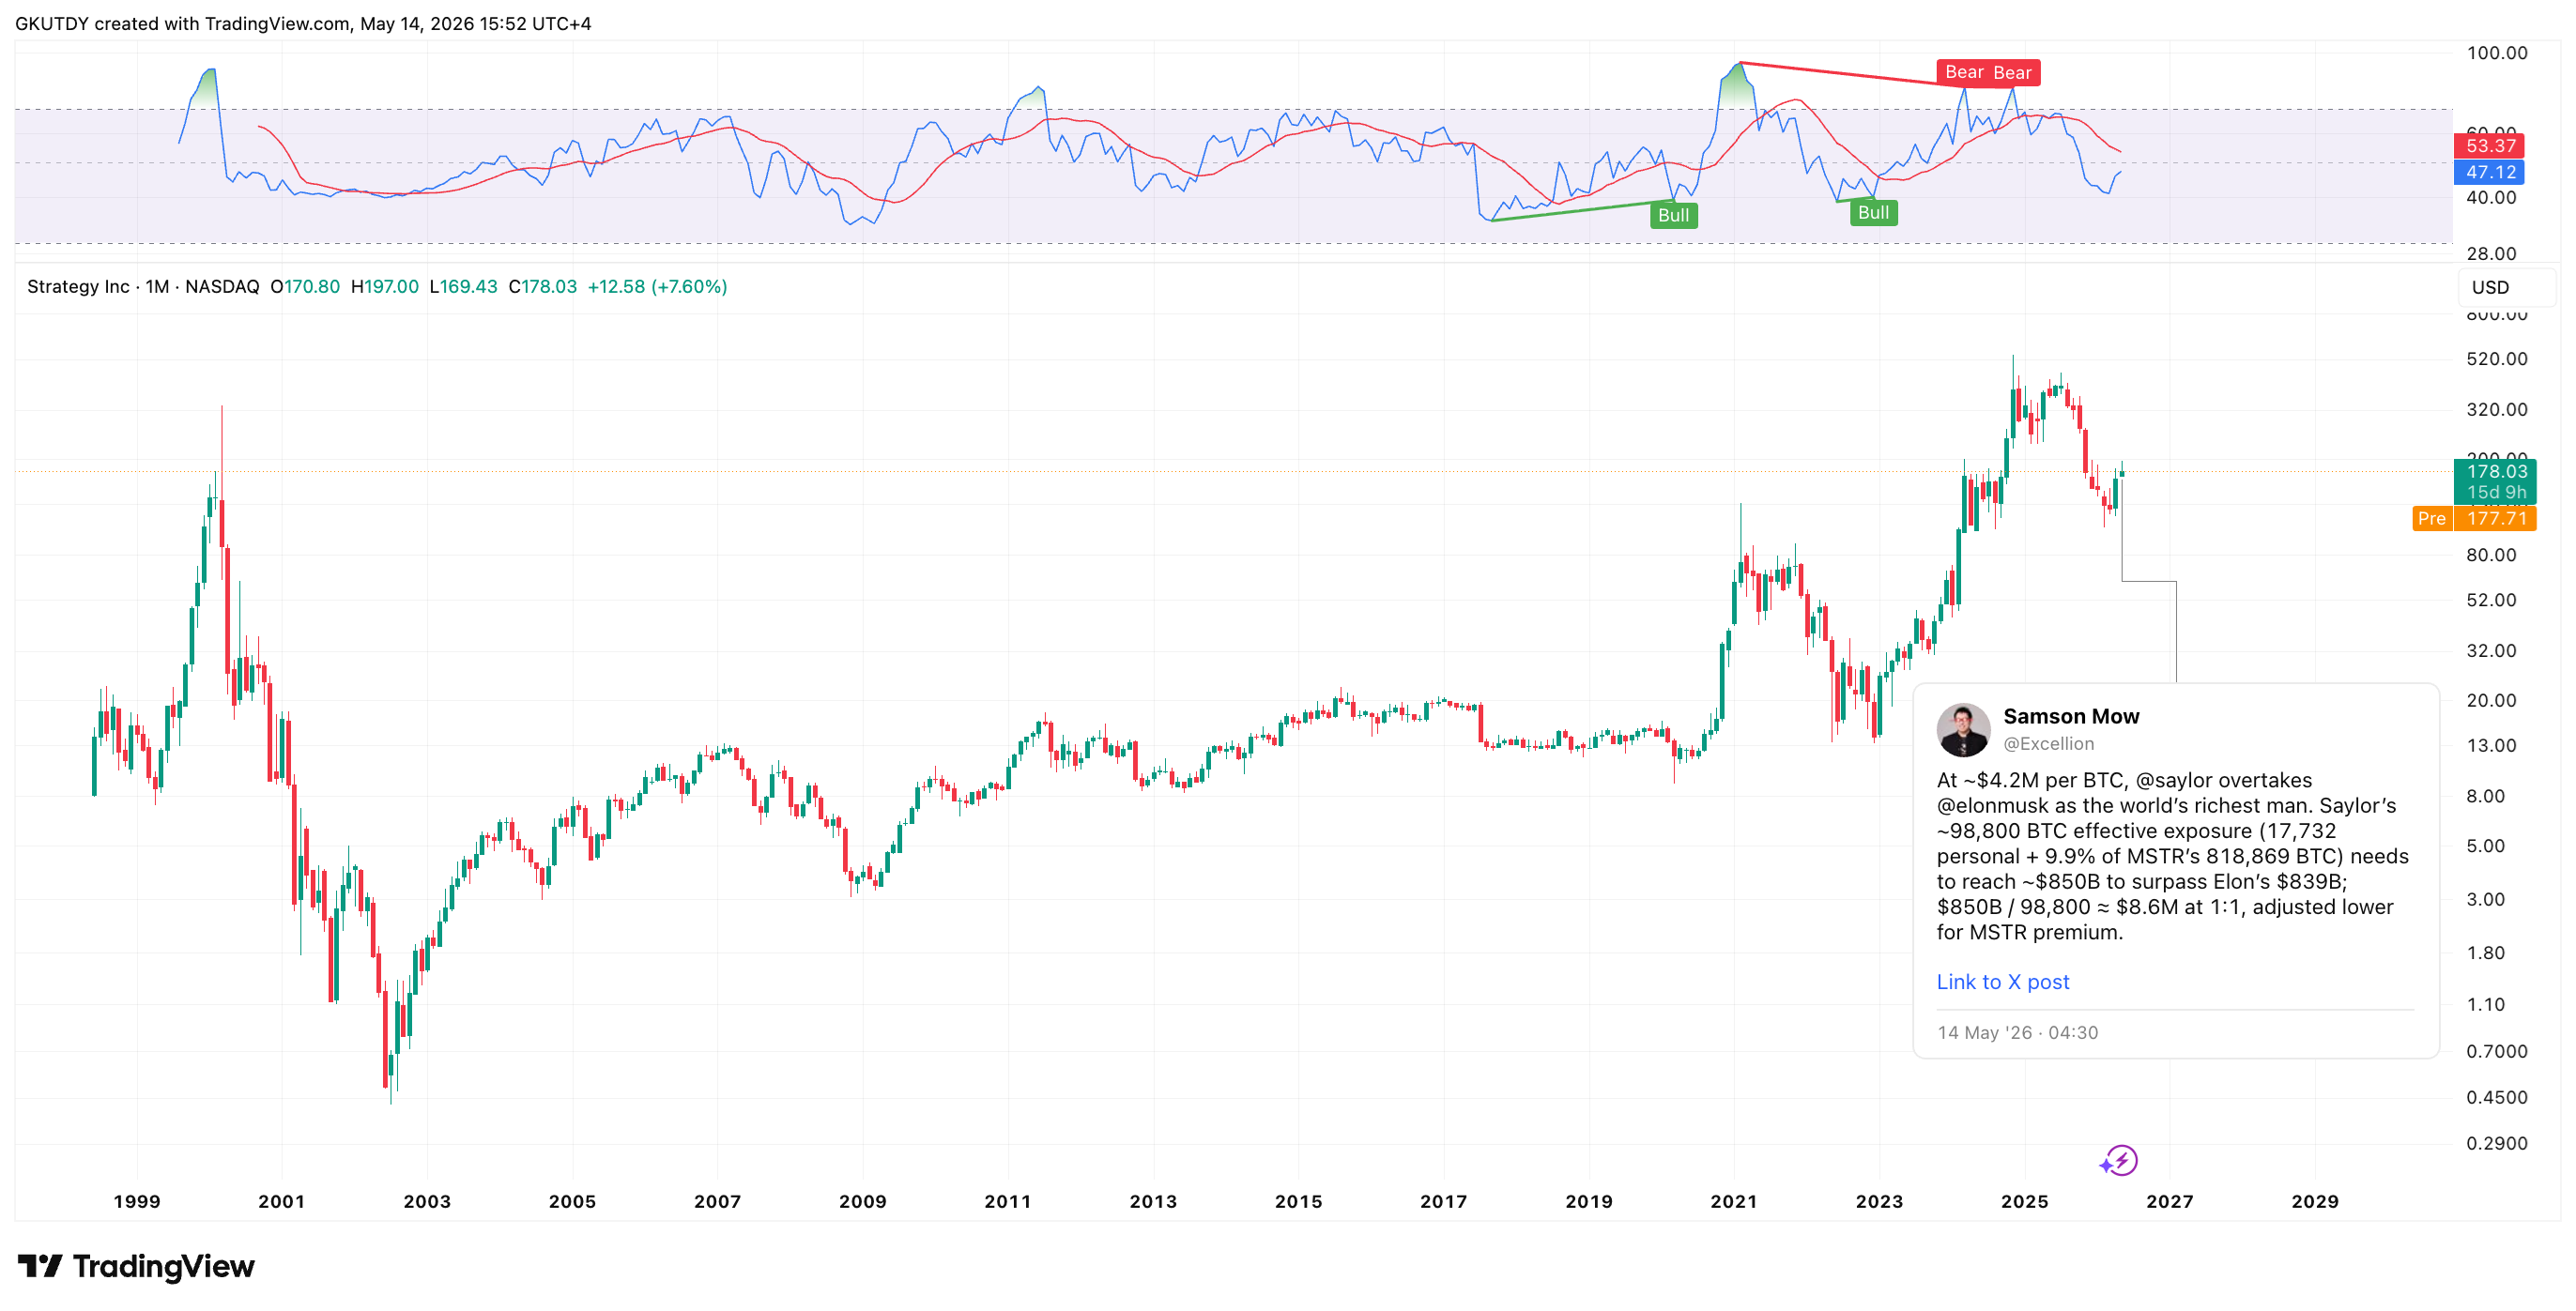Click the 2009 label on the time axis
Screen dimensions: 2576x1311
(863, 1201)
